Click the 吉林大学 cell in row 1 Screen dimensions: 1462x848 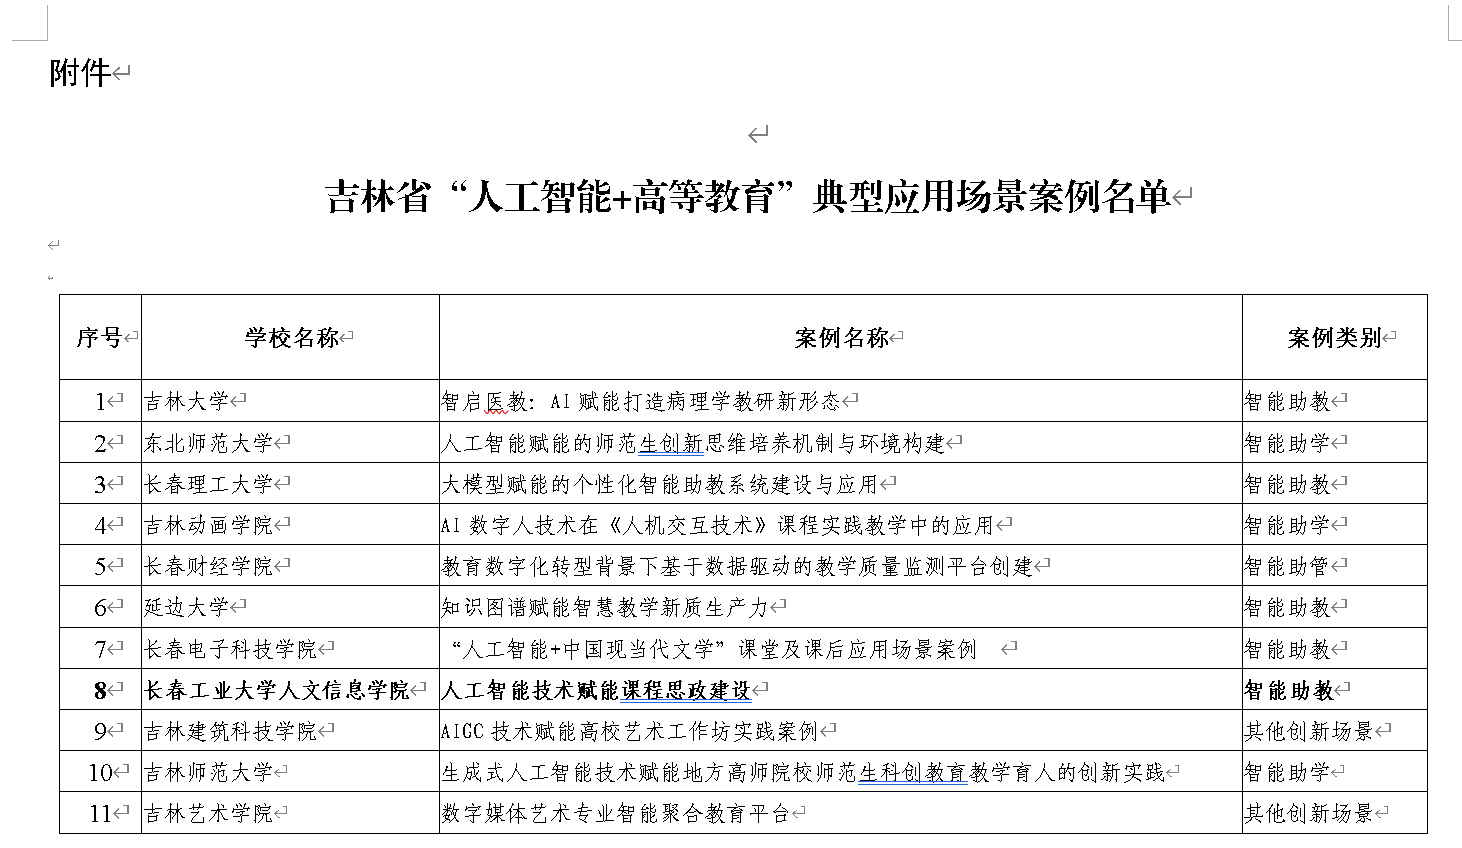187,402
